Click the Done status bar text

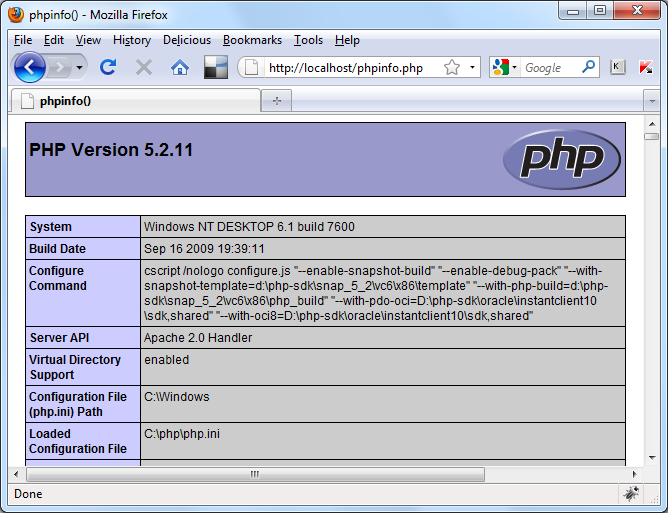[28, 494]
